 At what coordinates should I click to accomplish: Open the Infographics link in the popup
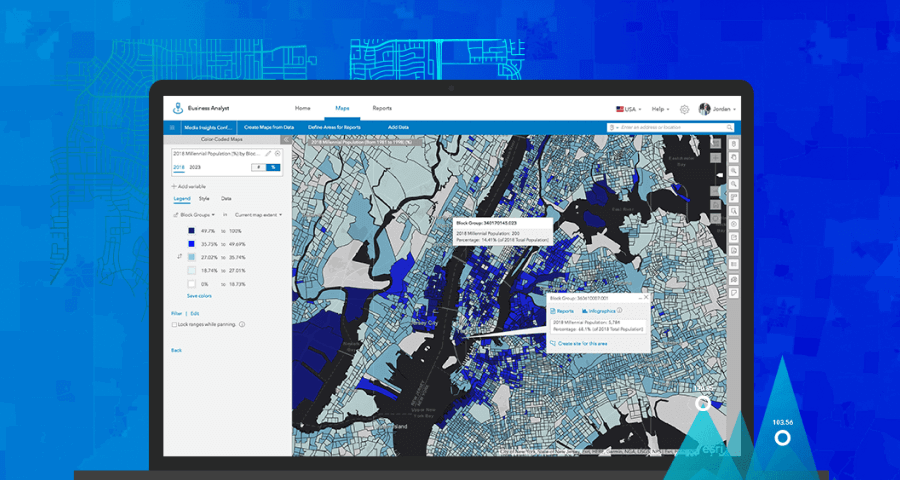point(601,311)
